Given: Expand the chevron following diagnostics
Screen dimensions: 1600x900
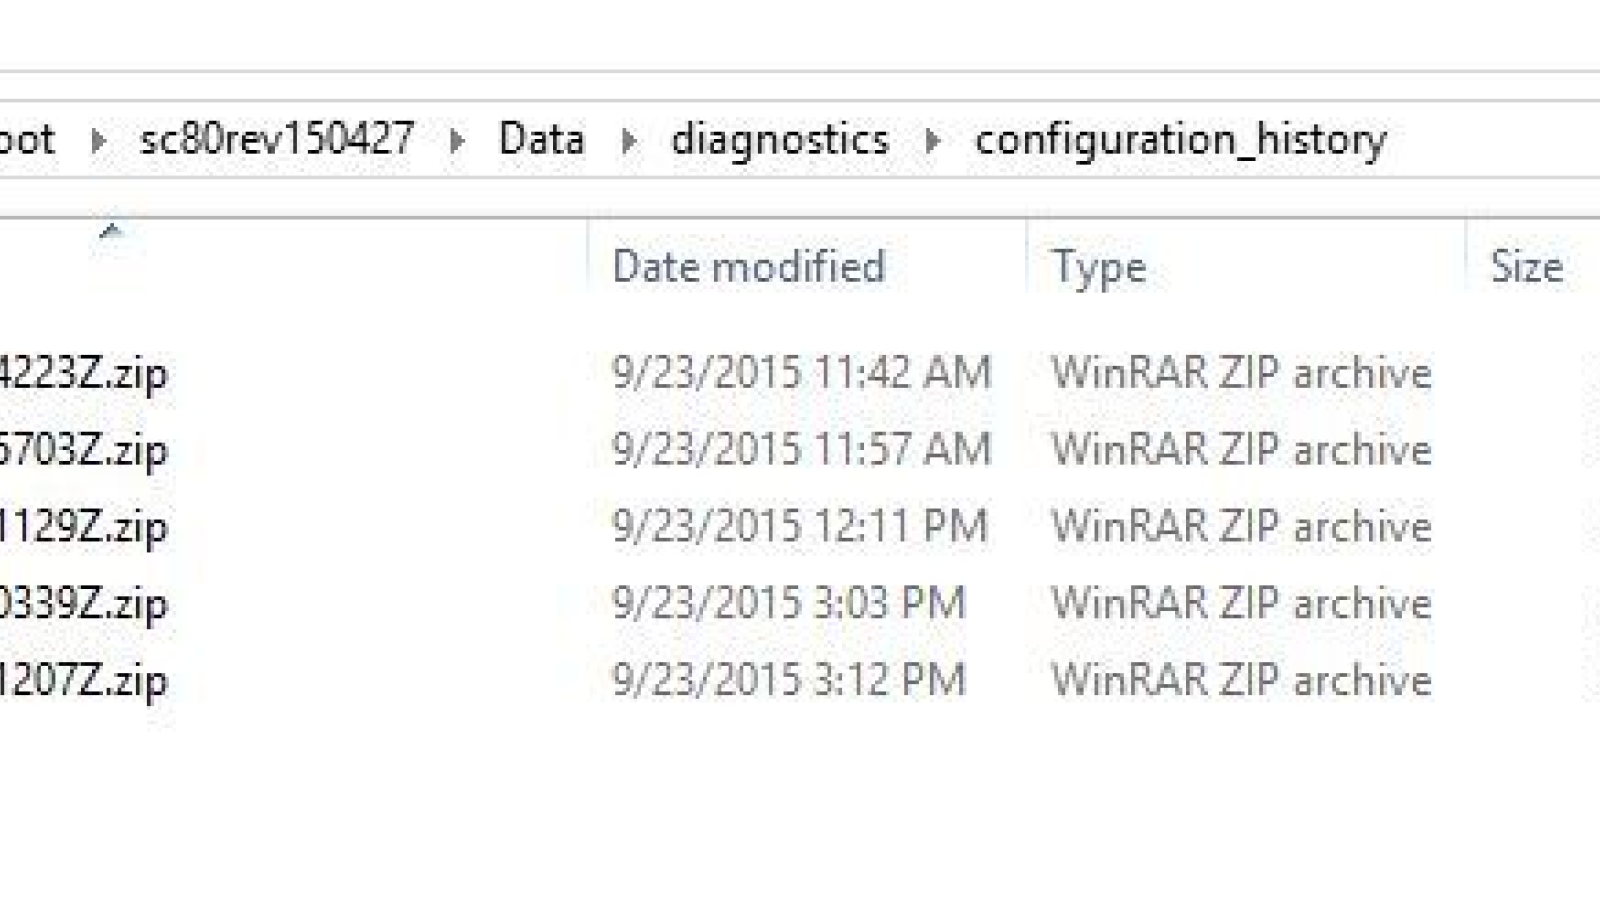Looking at the screenshot, I should pyautogui.click(x=933, y=140).
